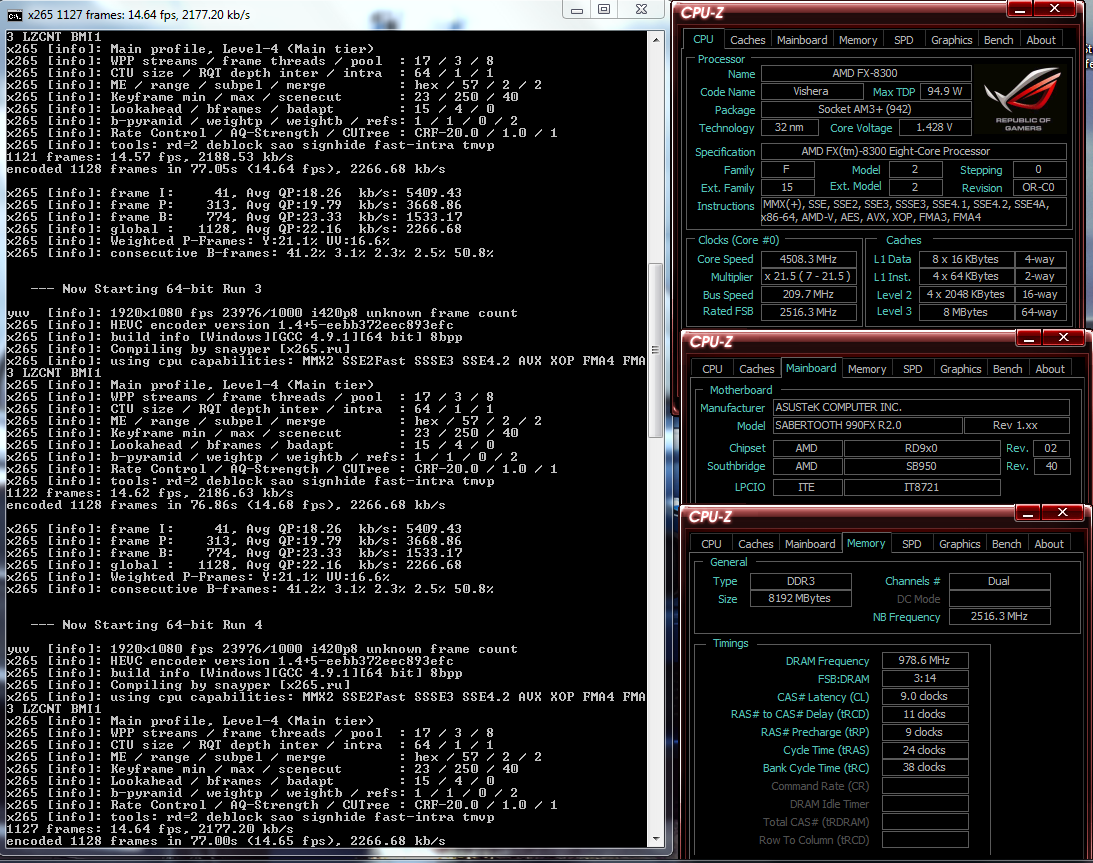Screen dimensions: 1093x863
Task: Click the Vishera code name field
Action: (x=811, y=91)
